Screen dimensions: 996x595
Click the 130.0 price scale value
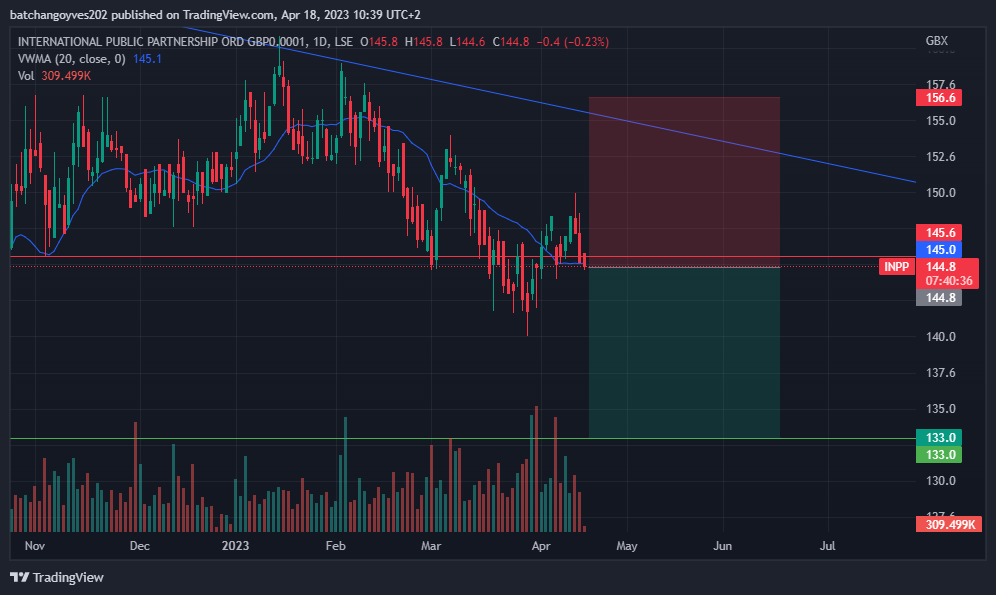(x=941, y=481)
